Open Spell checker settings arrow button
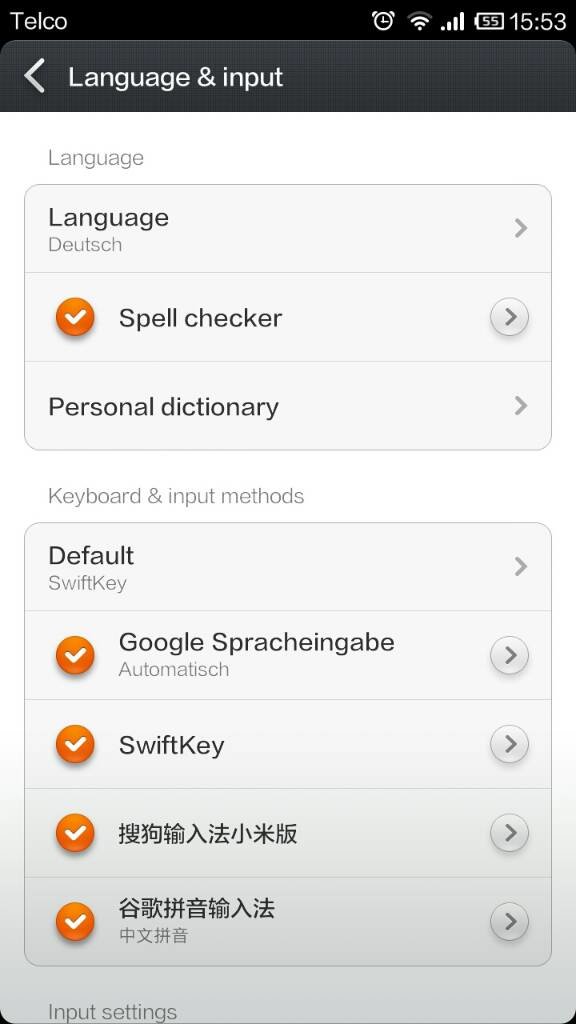This screenshot has width=576, height=1024. click(509, 317)
